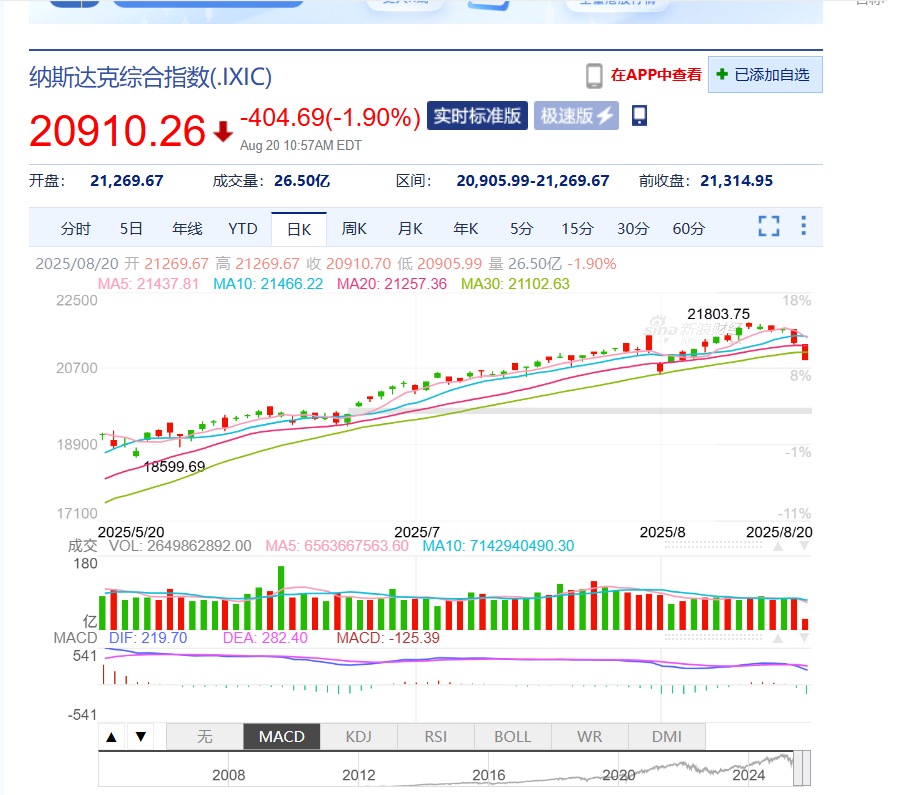Click the fullscreen chart icon
This screenshot has width=911, height=795.
click(769, 226)
